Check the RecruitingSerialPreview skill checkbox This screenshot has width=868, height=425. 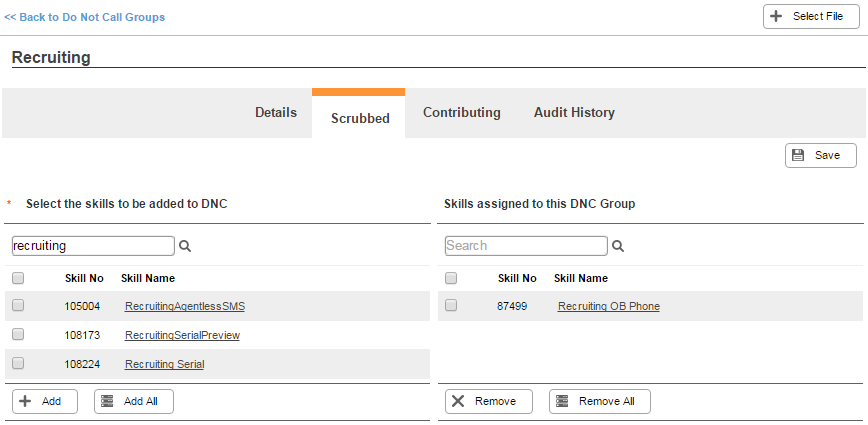click(18, 334)
